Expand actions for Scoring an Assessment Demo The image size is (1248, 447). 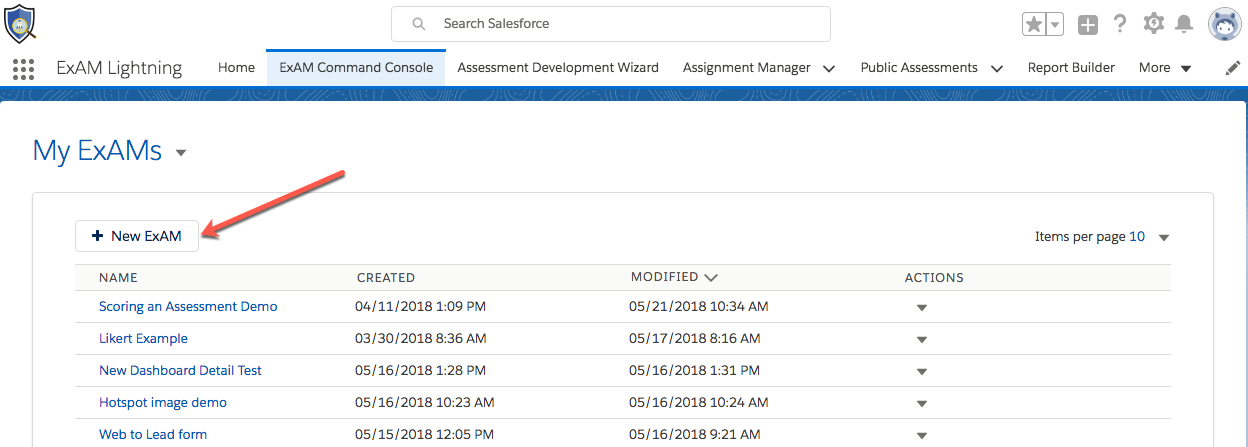pos(922,307)
